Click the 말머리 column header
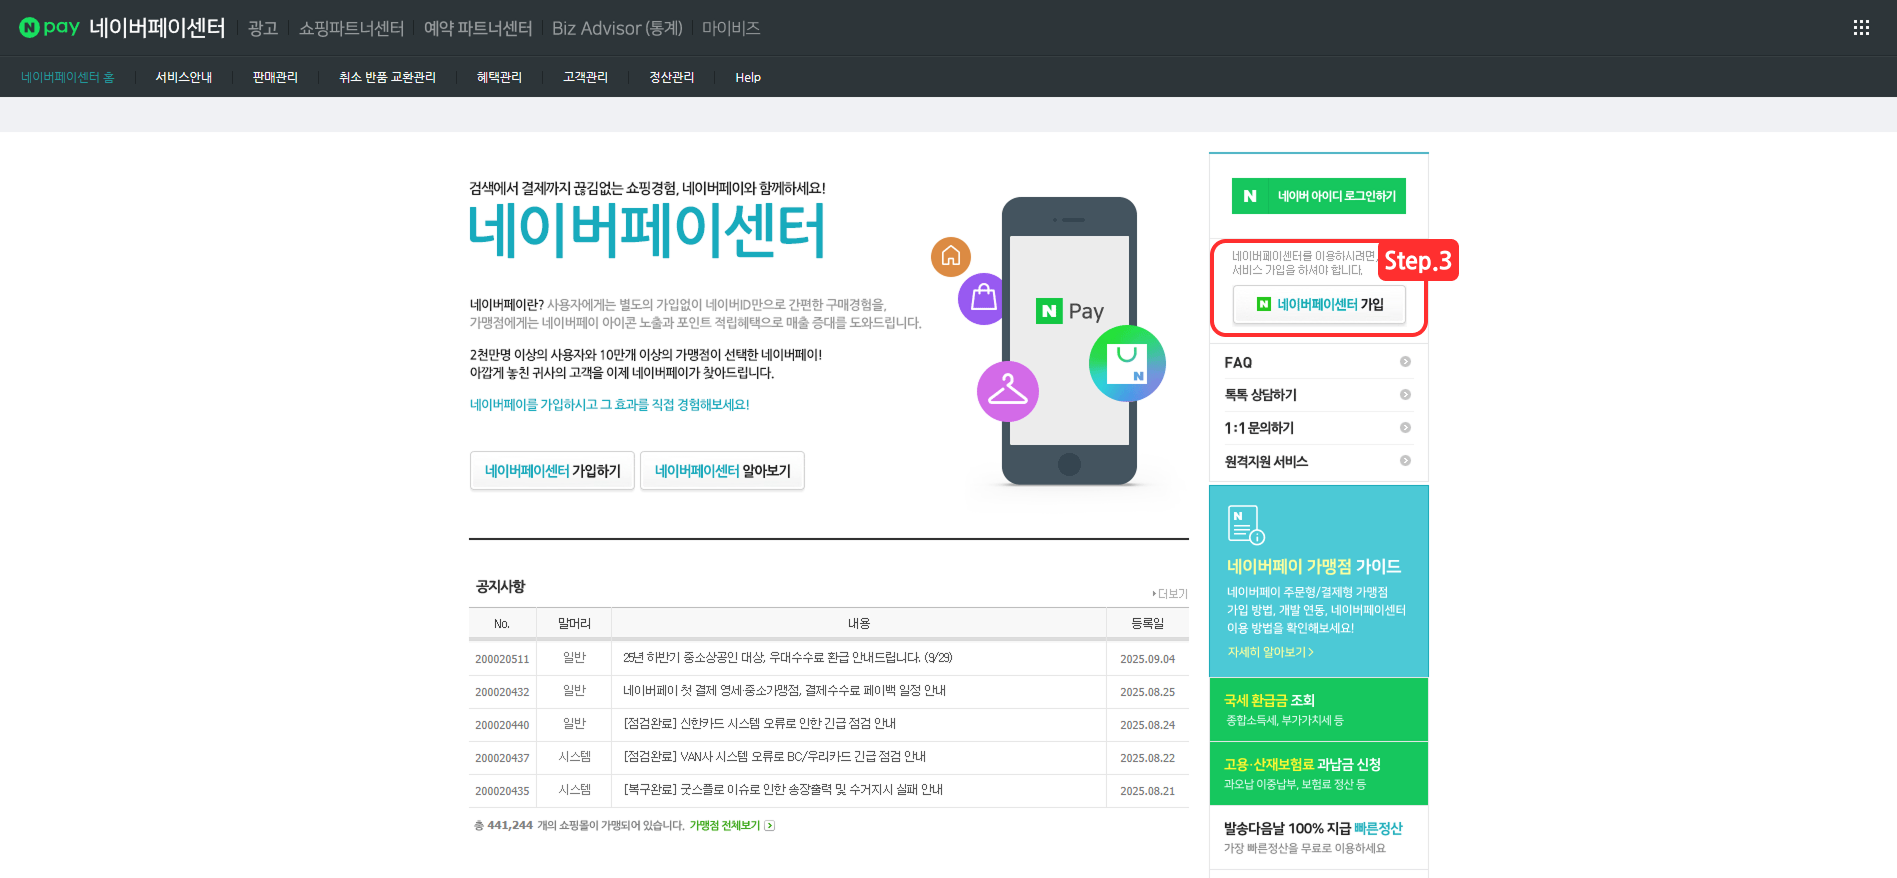1897x878 pixels. click(x=574, y=623)
